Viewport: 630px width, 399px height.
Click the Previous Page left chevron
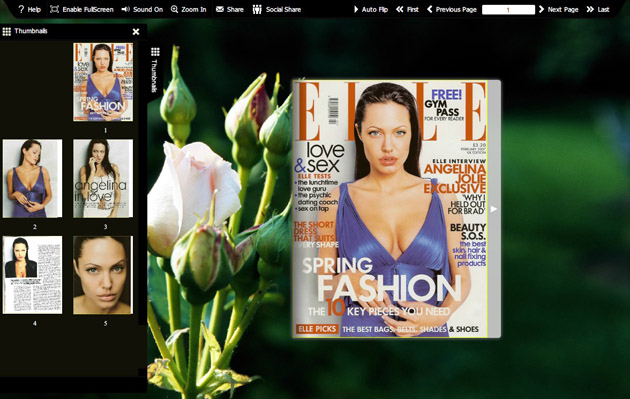tap(430, 9)
